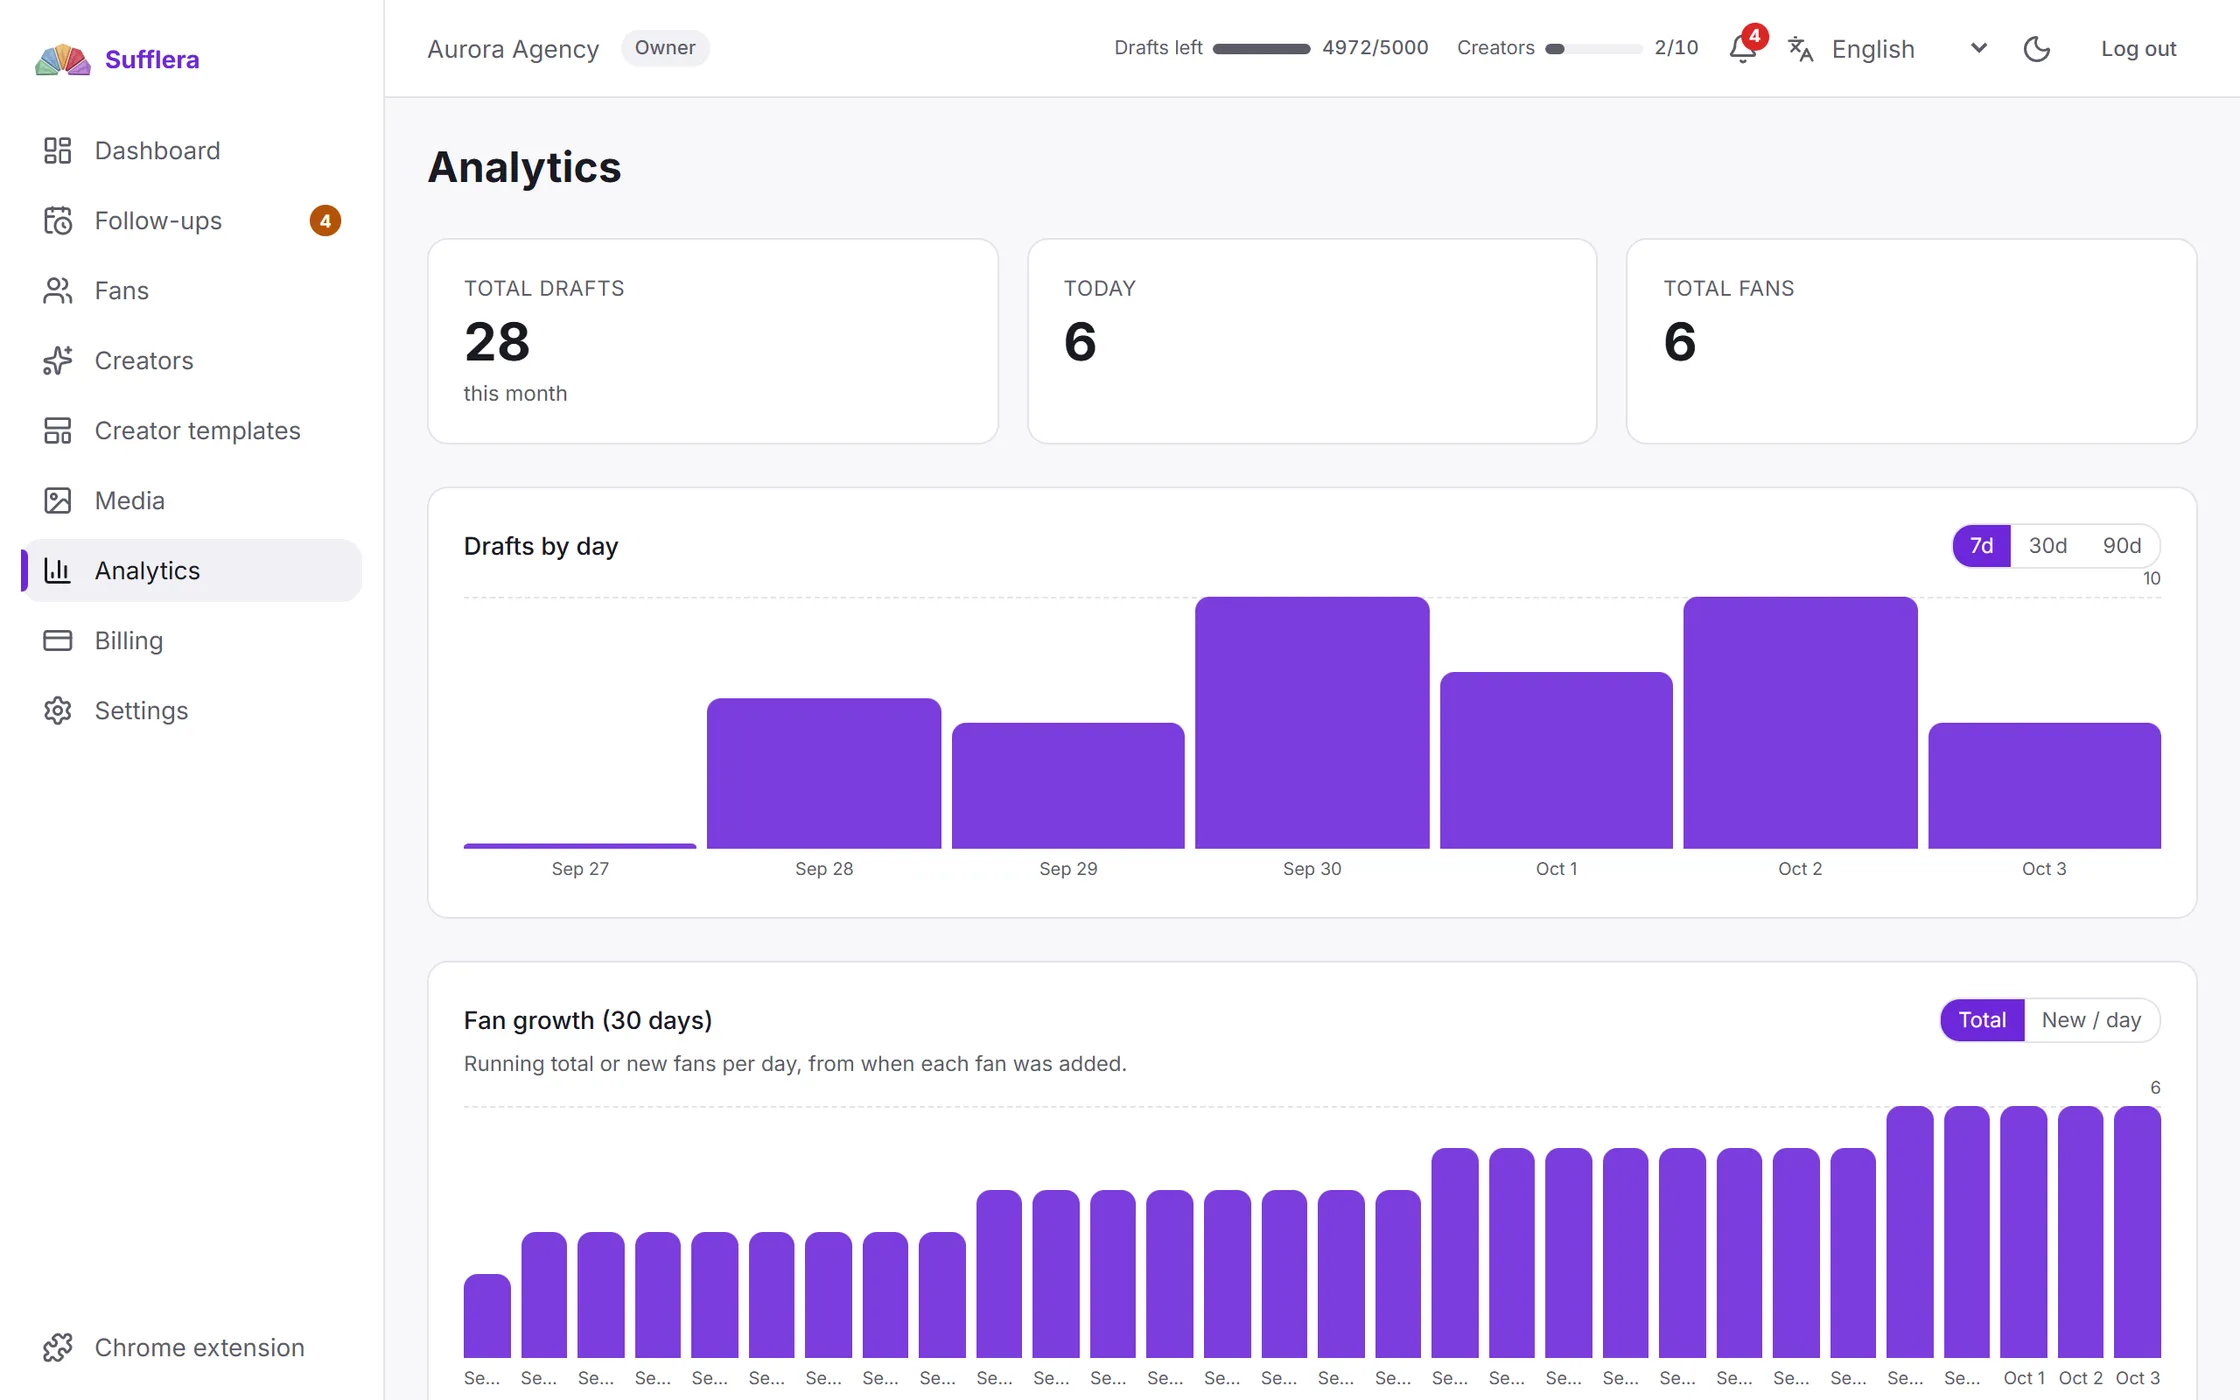Click the Sufflera brand name
Image resolution: width=2240 pixels, height=1400 pixels.
point(152,60)
